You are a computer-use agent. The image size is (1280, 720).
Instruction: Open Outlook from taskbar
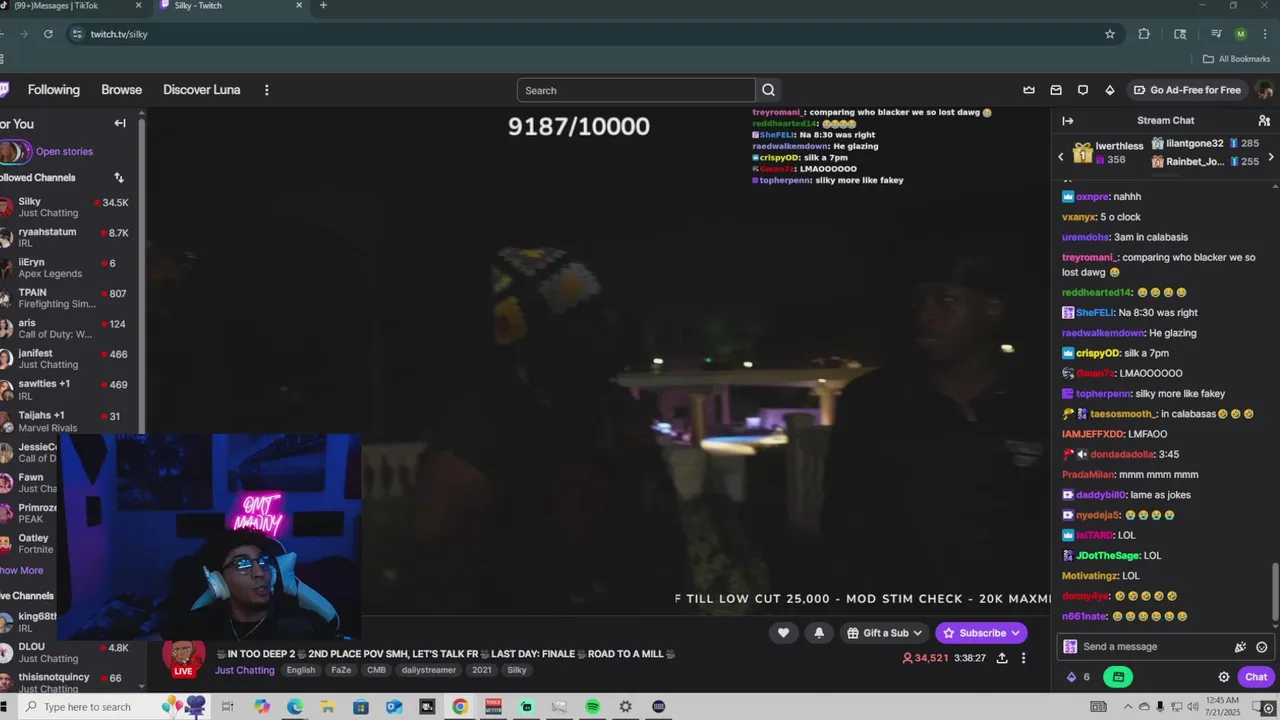394,707
